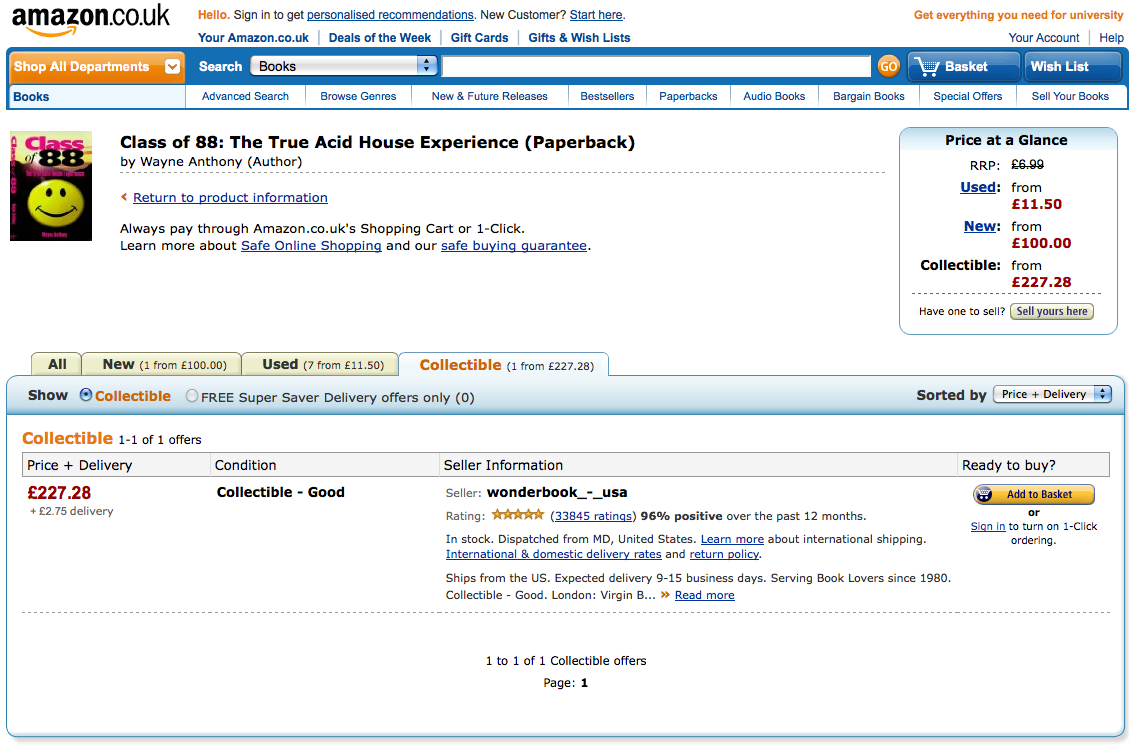Click the wonderbook_-_usa seller name
1135x750 pixels.
(557, 492)
